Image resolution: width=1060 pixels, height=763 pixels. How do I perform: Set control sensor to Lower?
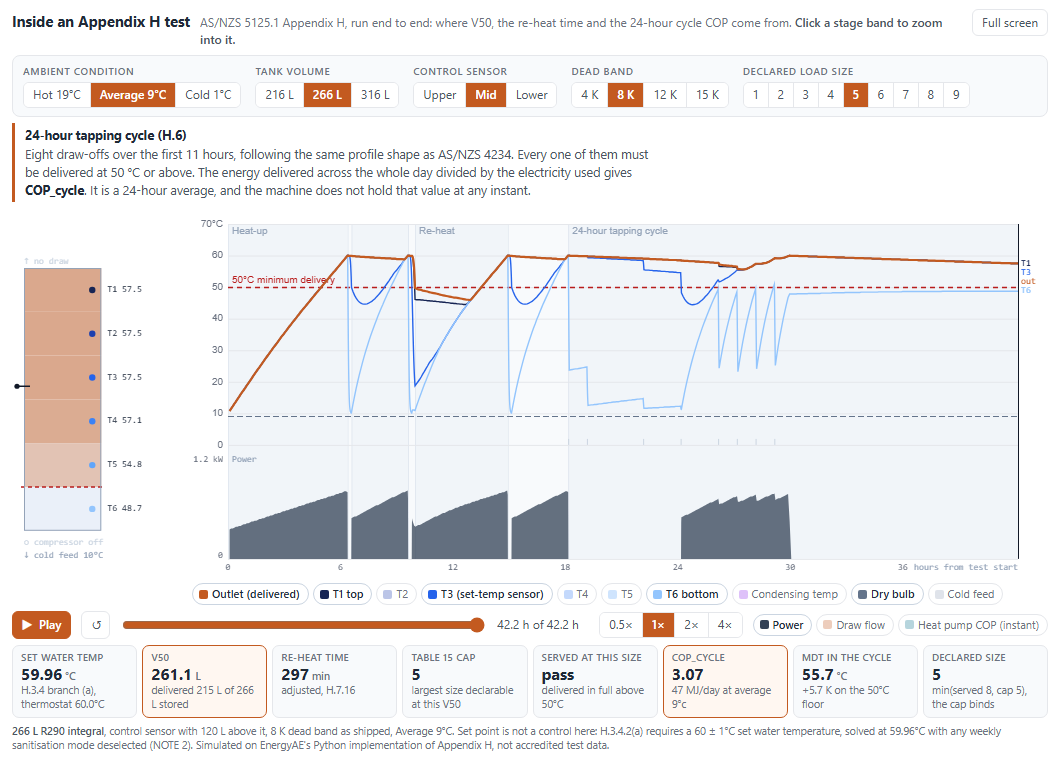pos(531,95)
